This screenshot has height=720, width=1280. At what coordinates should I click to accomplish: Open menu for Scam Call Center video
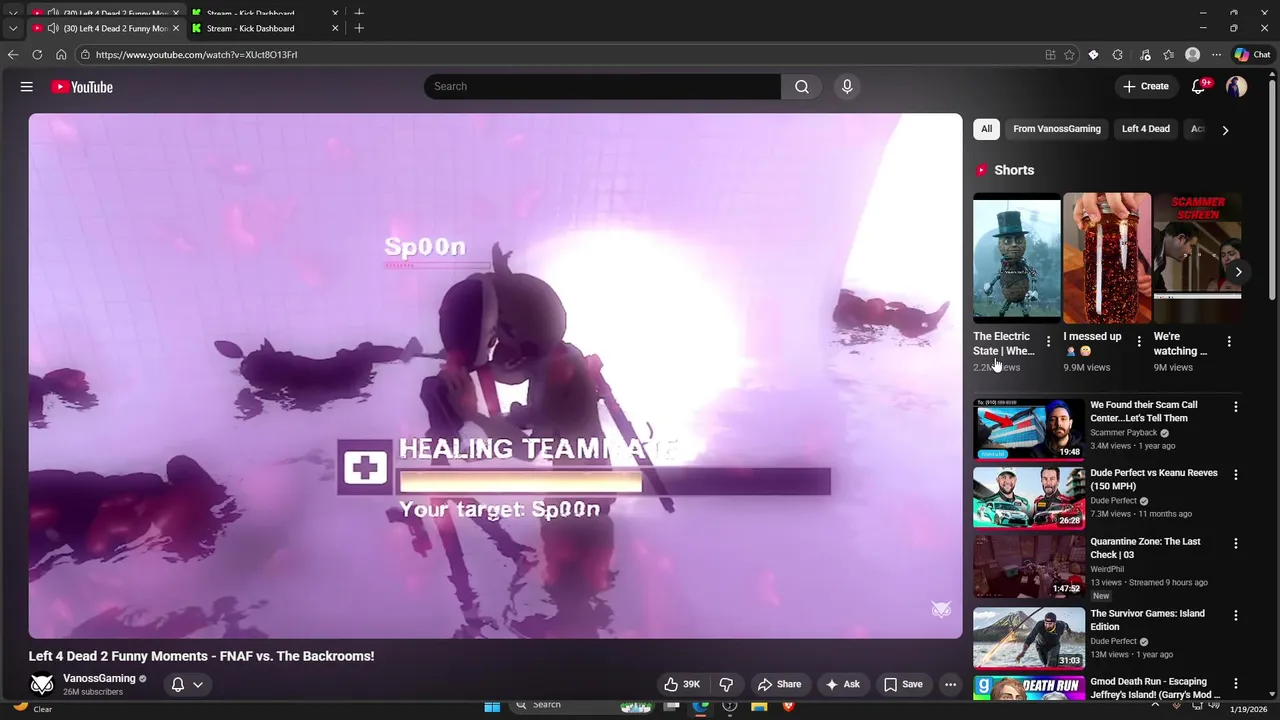tap(1235, 407)
